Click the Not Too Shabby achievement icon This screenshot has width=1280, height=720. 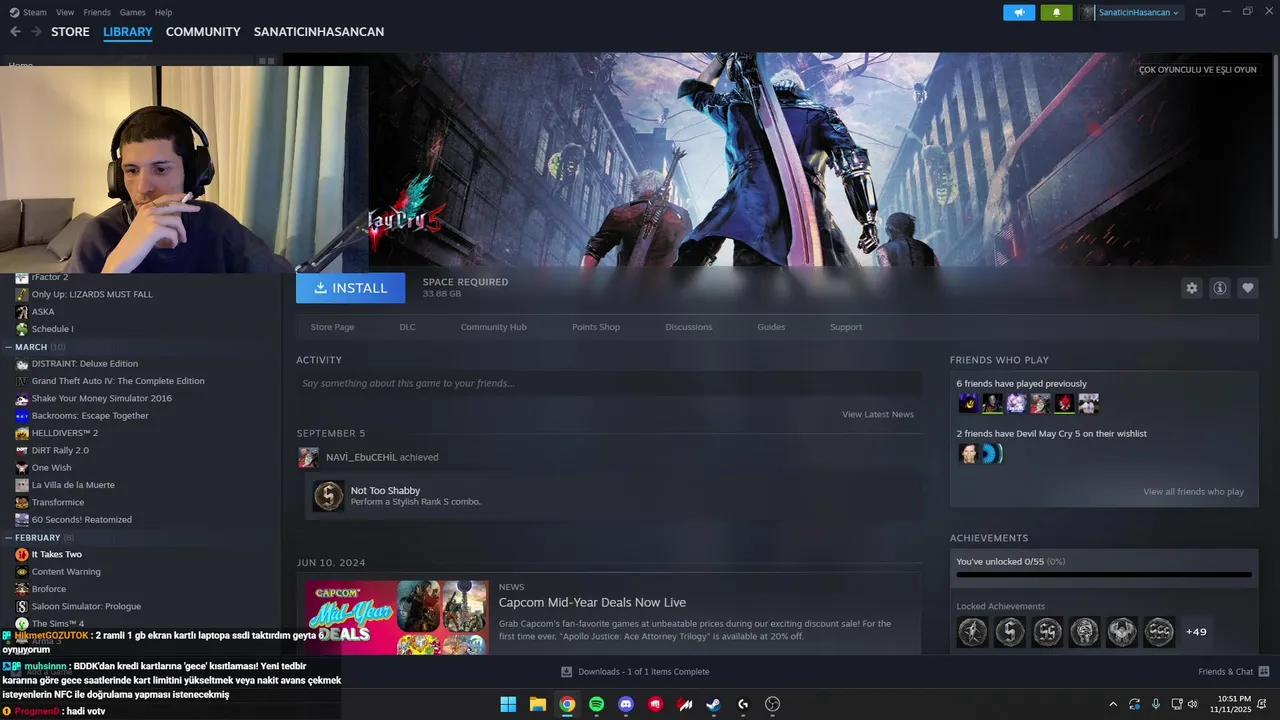tap(328, 496)
